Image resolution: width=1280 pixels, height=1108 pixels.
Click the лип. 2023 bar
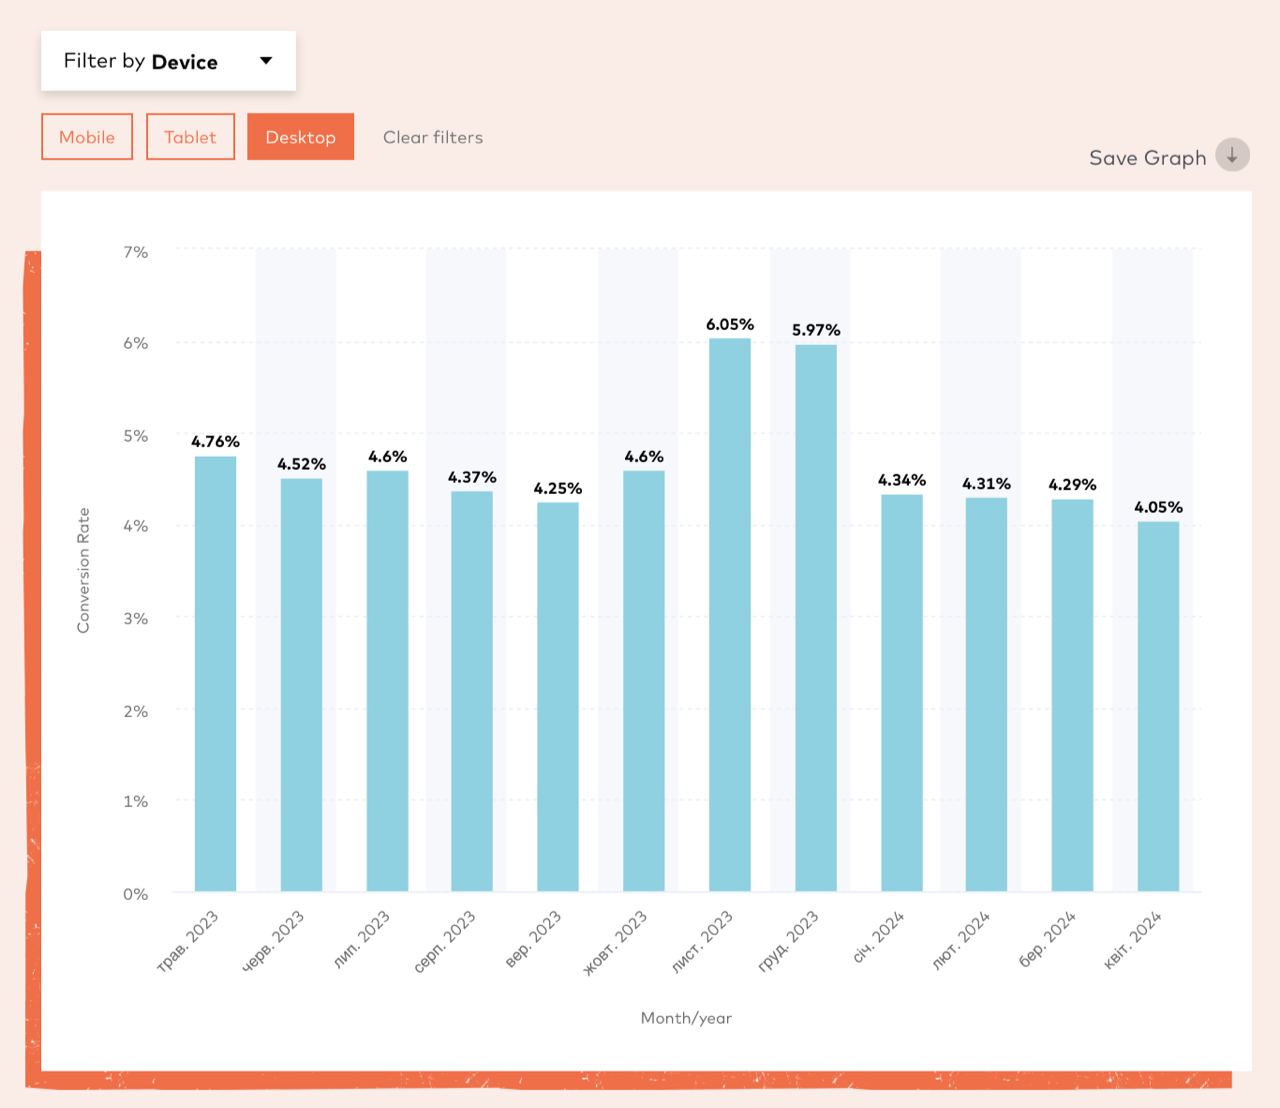[387, 680]
